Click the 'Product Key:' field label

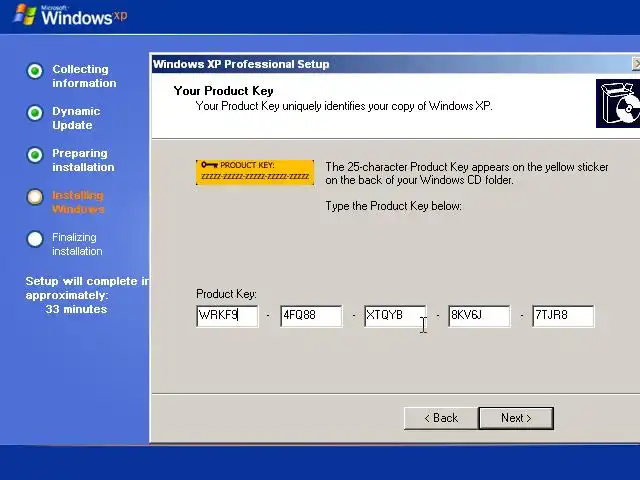click(x=226, y=294)
